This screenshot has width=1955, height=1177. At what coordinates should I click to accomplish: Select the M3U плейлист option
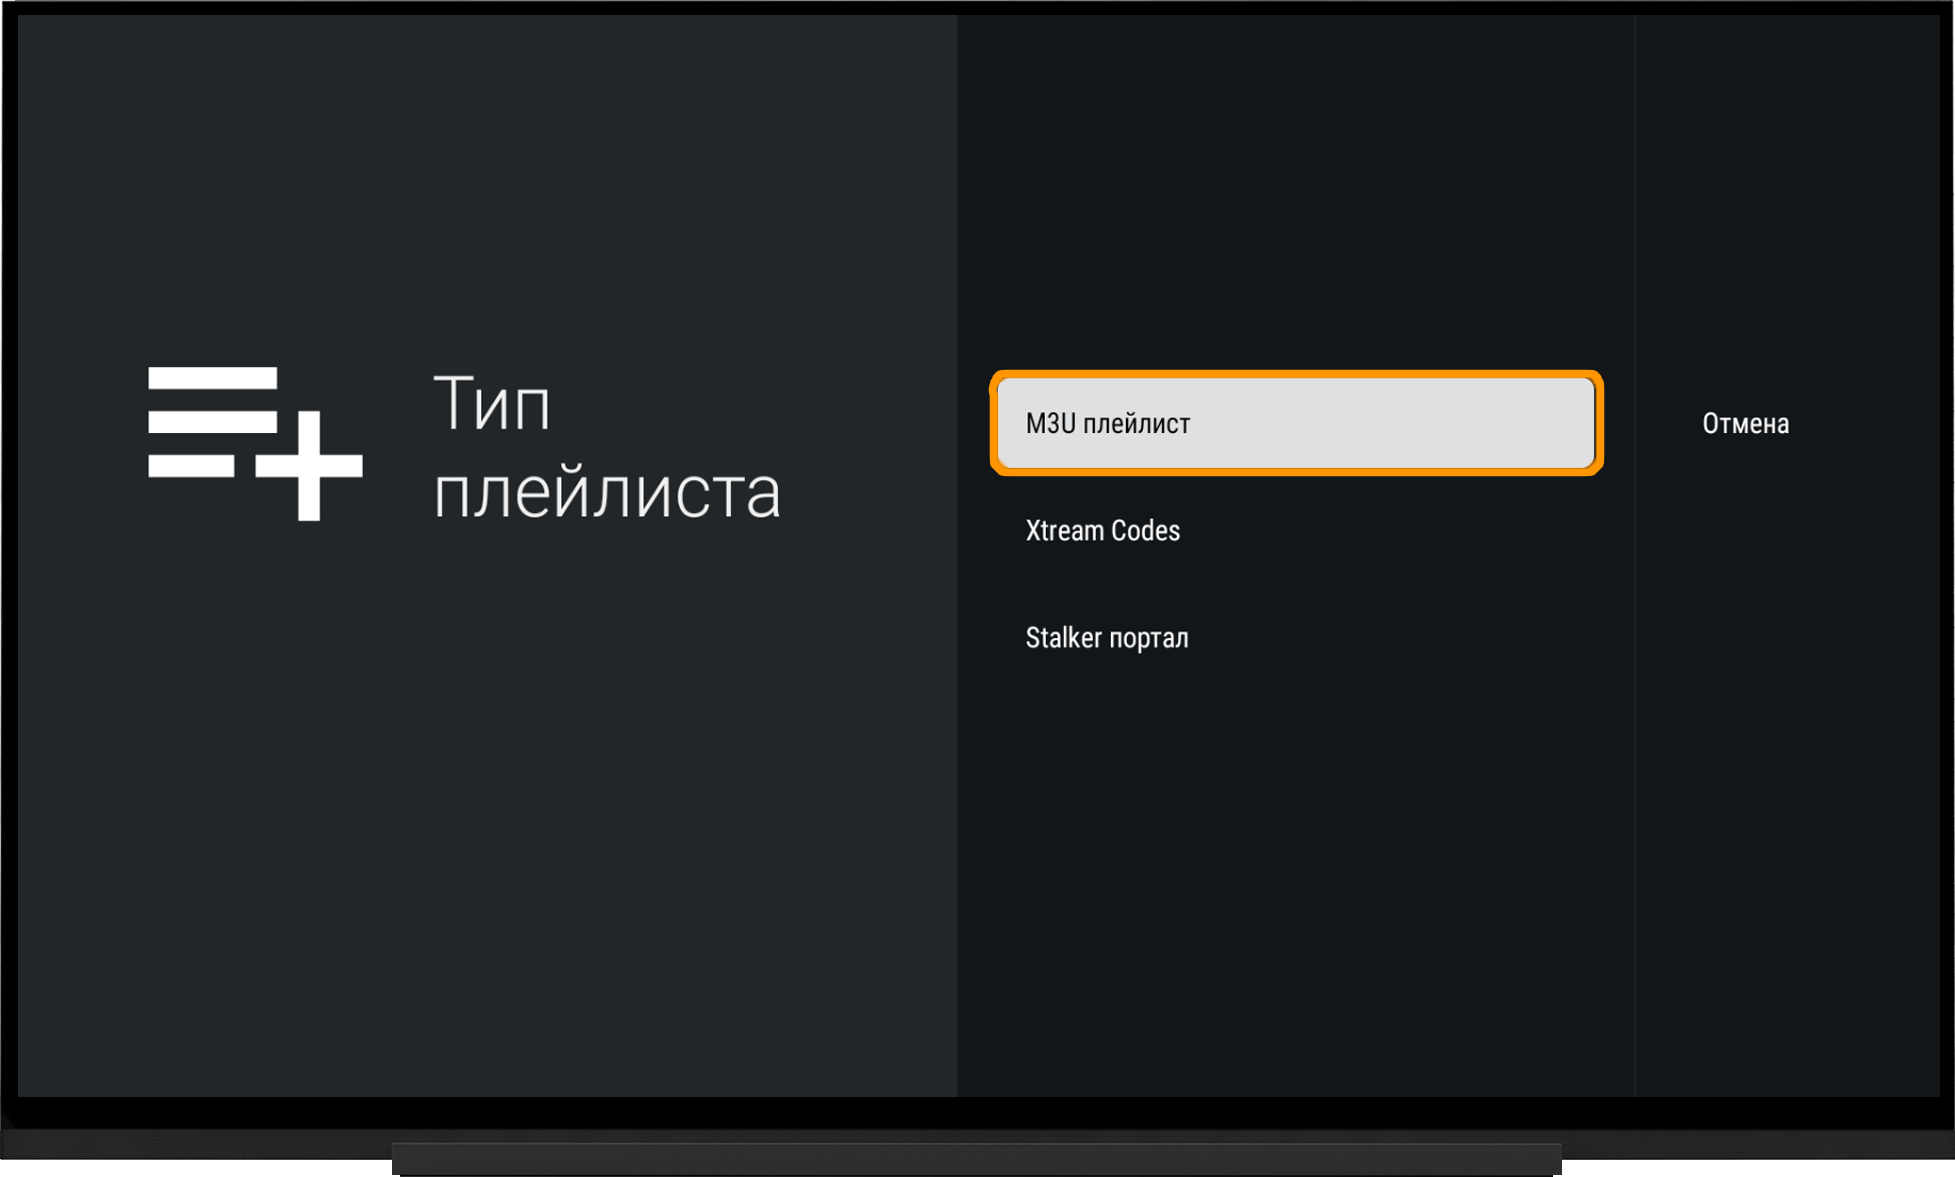[1296, 423]
